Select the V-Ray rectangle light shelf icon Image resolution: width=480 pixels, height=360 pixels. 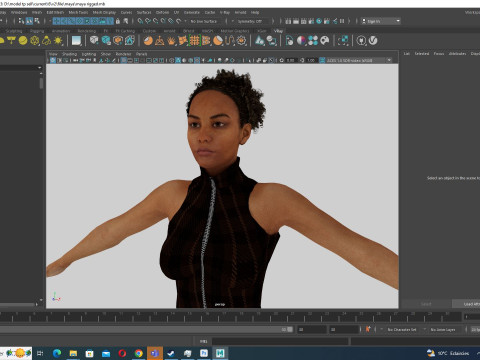pyautogui.click(x=11, y=41)
